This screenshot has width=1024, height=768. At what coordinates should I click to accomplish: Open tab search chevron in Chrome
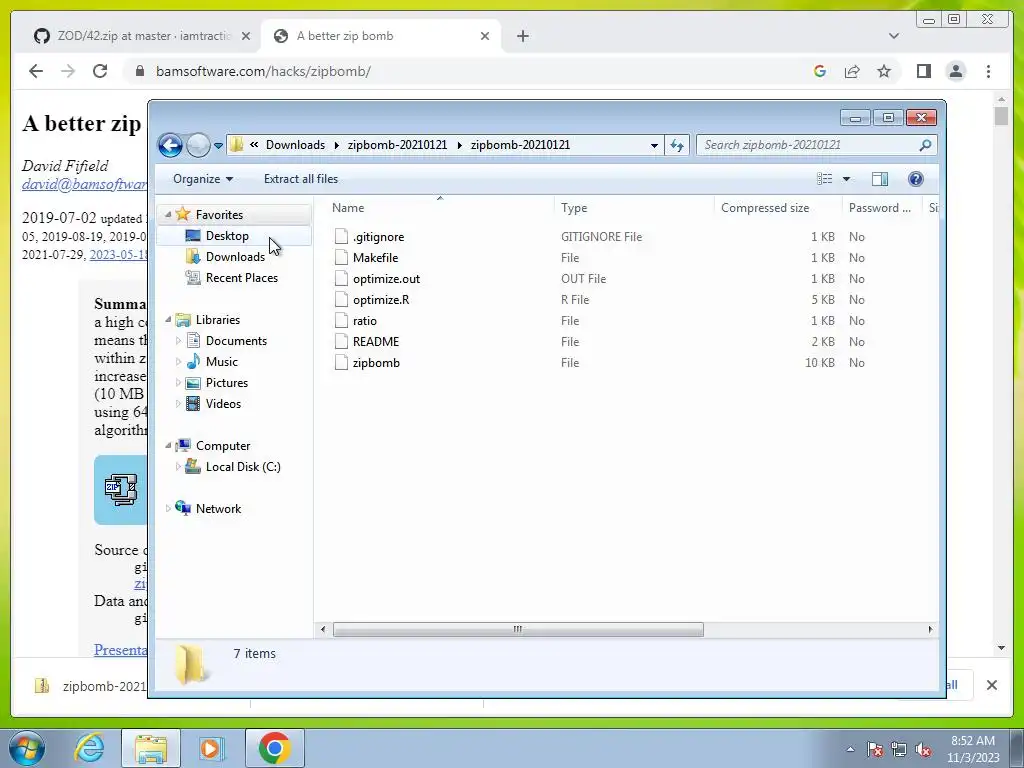pyautogui.click(x=894, y=36)
